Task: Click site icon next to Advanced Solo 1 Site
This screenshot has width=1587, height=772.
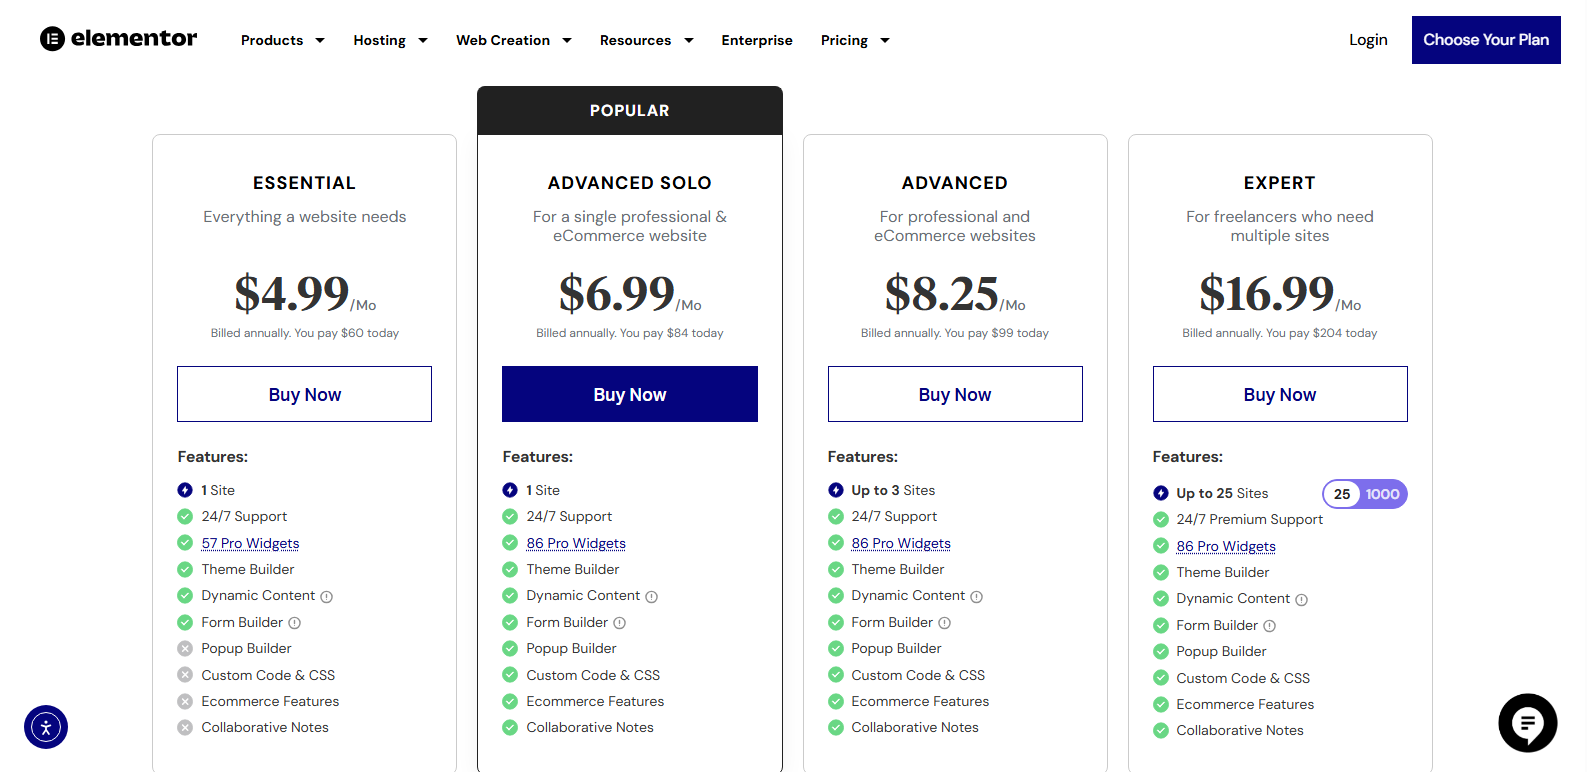Action: [510, 490]
